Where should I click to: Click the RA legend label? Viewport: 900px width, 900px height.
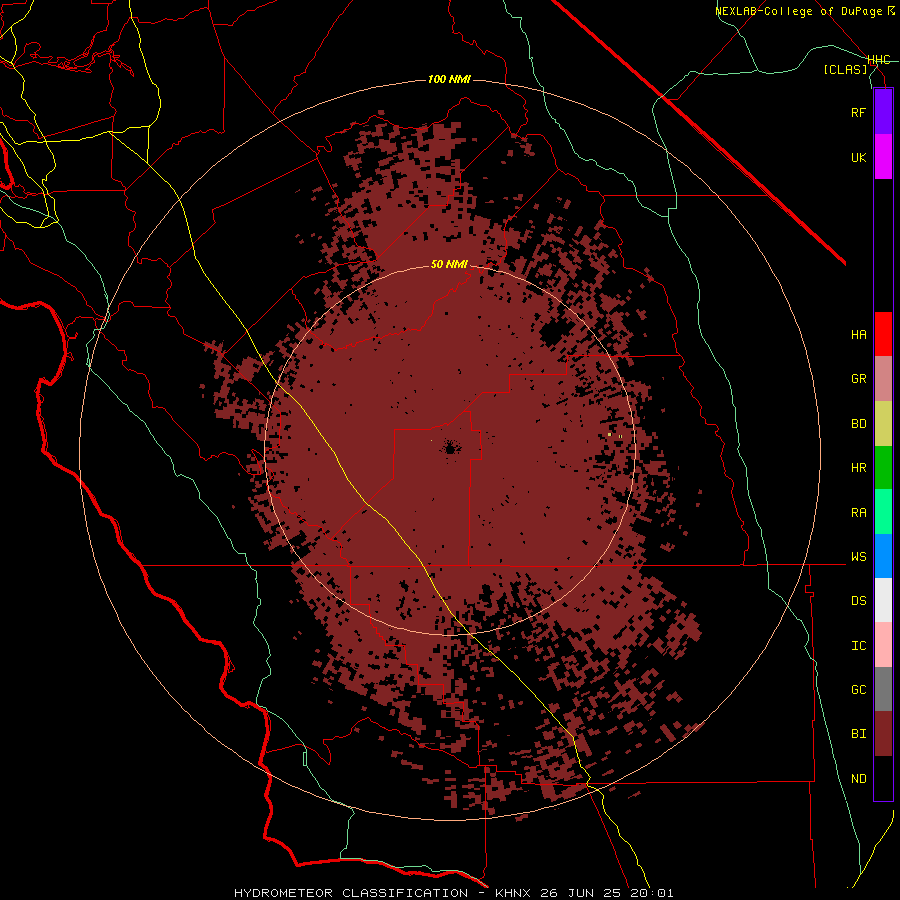click(x=859, y=512)
